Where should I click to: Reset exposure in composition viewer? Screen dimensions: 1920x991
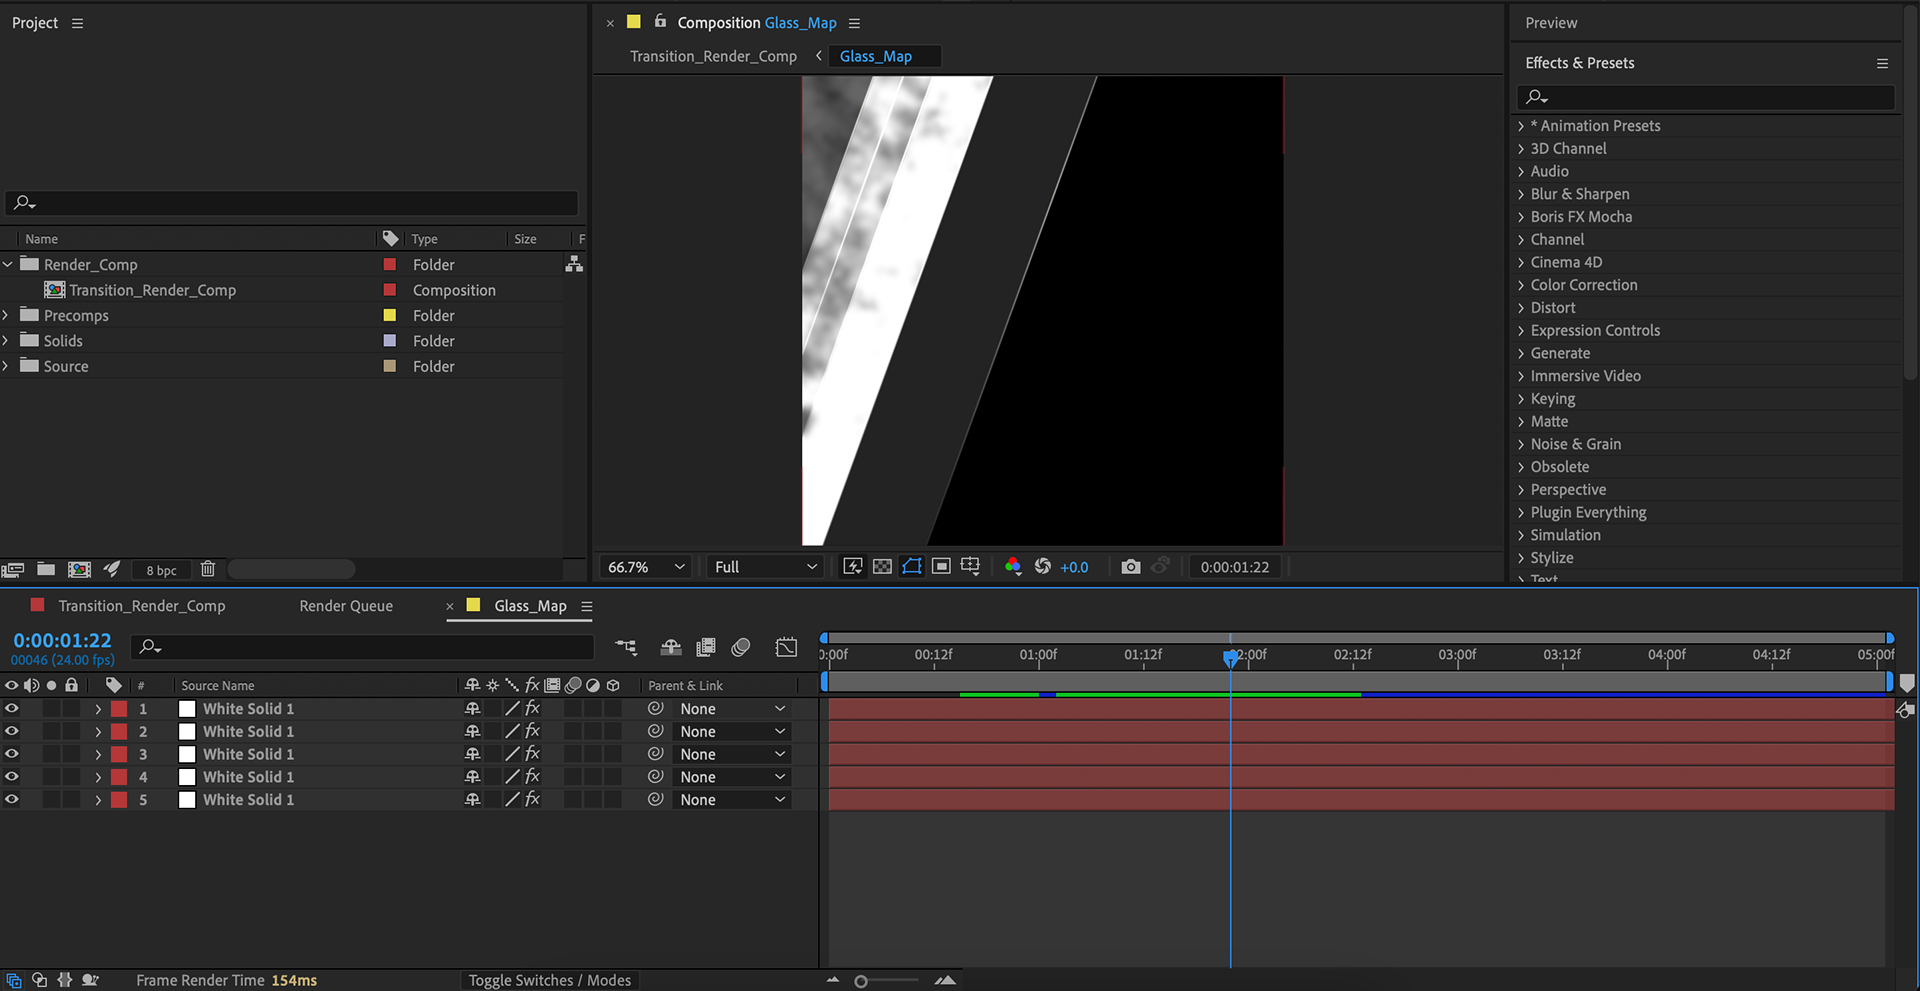coord(1043,567)
